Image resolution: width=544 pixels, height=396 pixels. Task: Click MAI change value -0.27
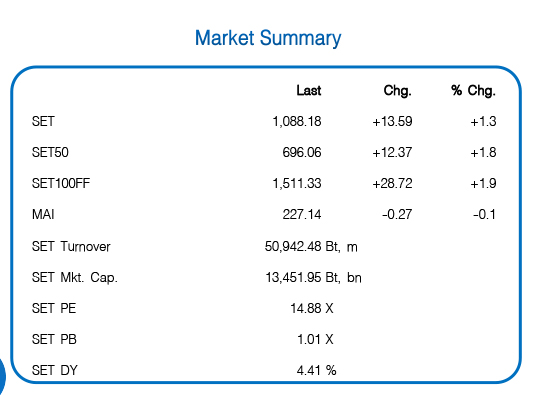tap(397, 214)
